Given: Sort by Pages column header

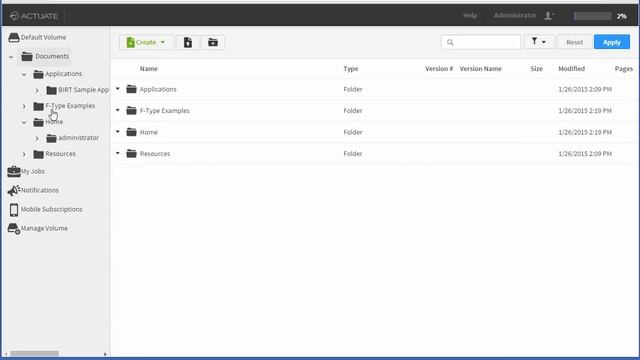Looking at the screenshot, I should (x=624, y=69).
